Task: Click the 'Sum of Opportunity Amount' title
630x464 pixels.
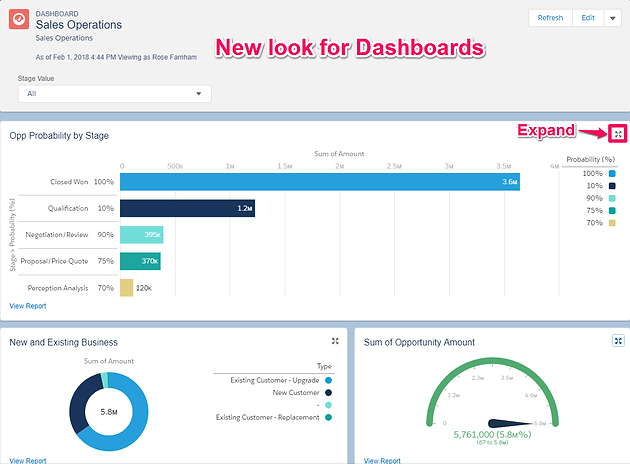Action: (x=419, y=342)
